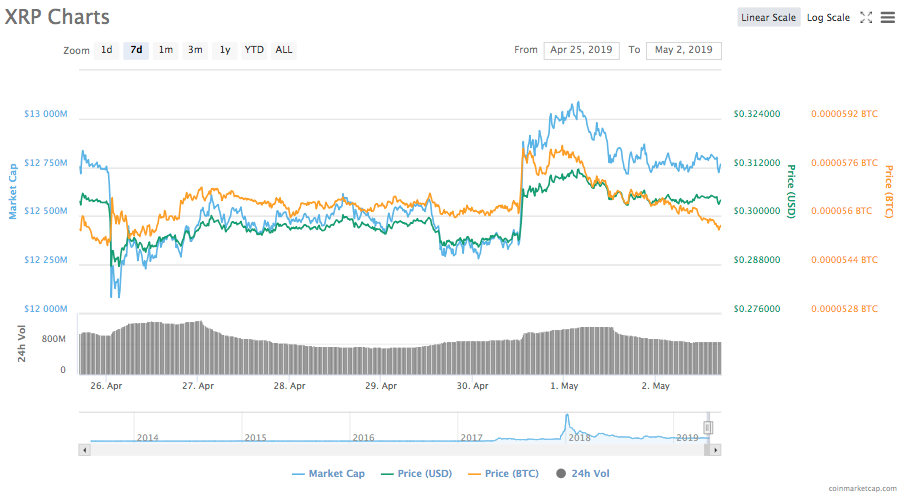
Task: Click the 26. Apr date label
Action: pos(106,386)
